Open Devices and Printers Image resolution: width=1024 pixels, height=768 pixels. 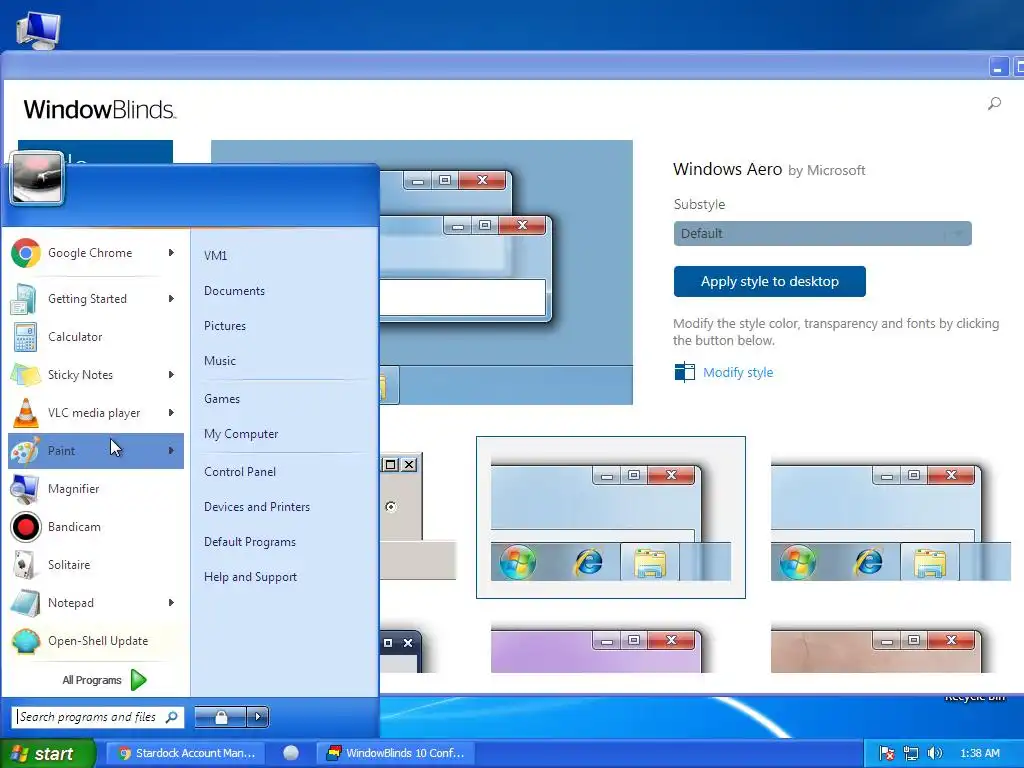coord(257,507)
